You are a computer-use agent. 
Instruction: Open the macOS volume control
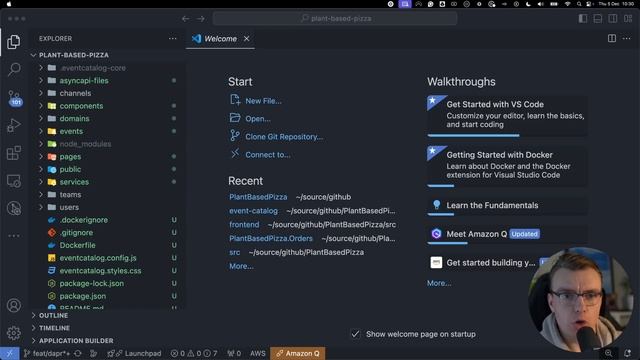(541, 4)
